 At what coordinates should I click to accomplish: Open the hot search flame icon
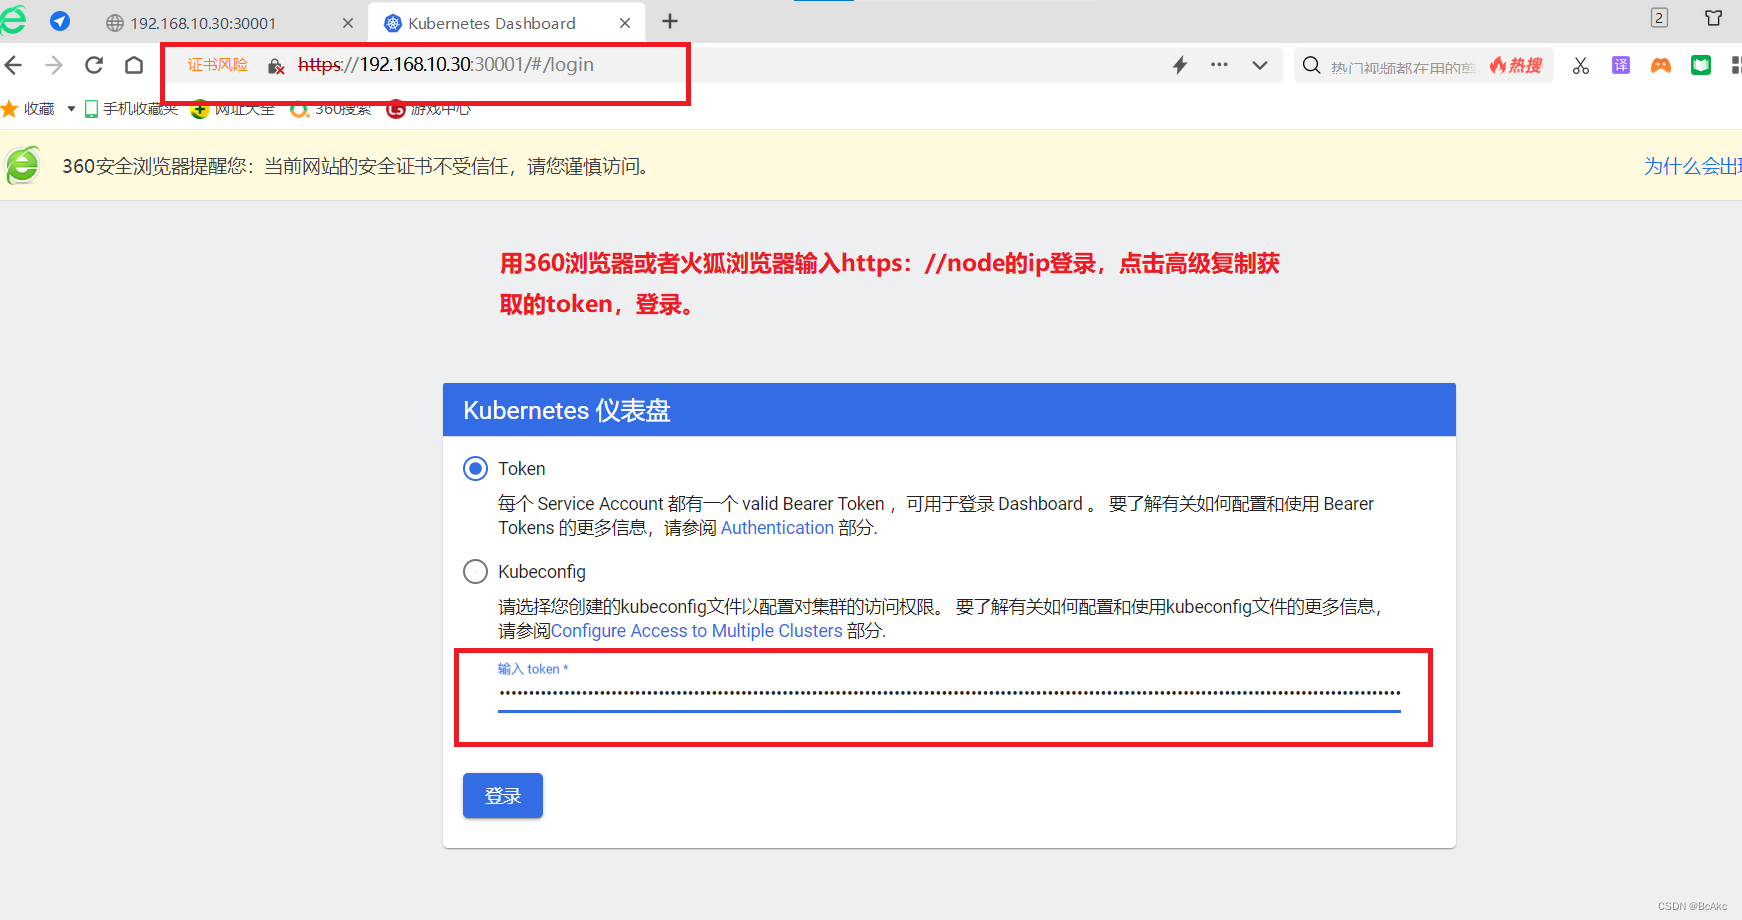pos(1516,65)
